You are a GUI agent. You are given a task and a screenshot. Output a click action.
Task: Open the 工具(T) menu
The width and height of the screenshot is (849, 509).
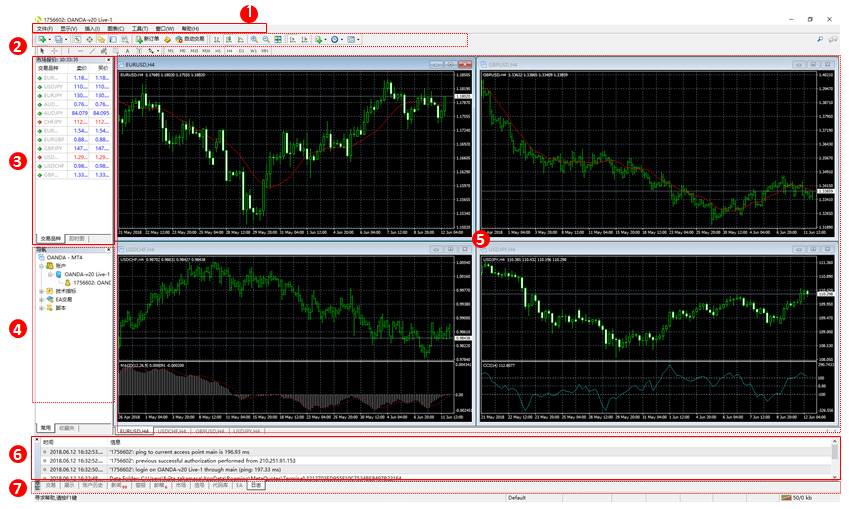[x=140, y=28]
